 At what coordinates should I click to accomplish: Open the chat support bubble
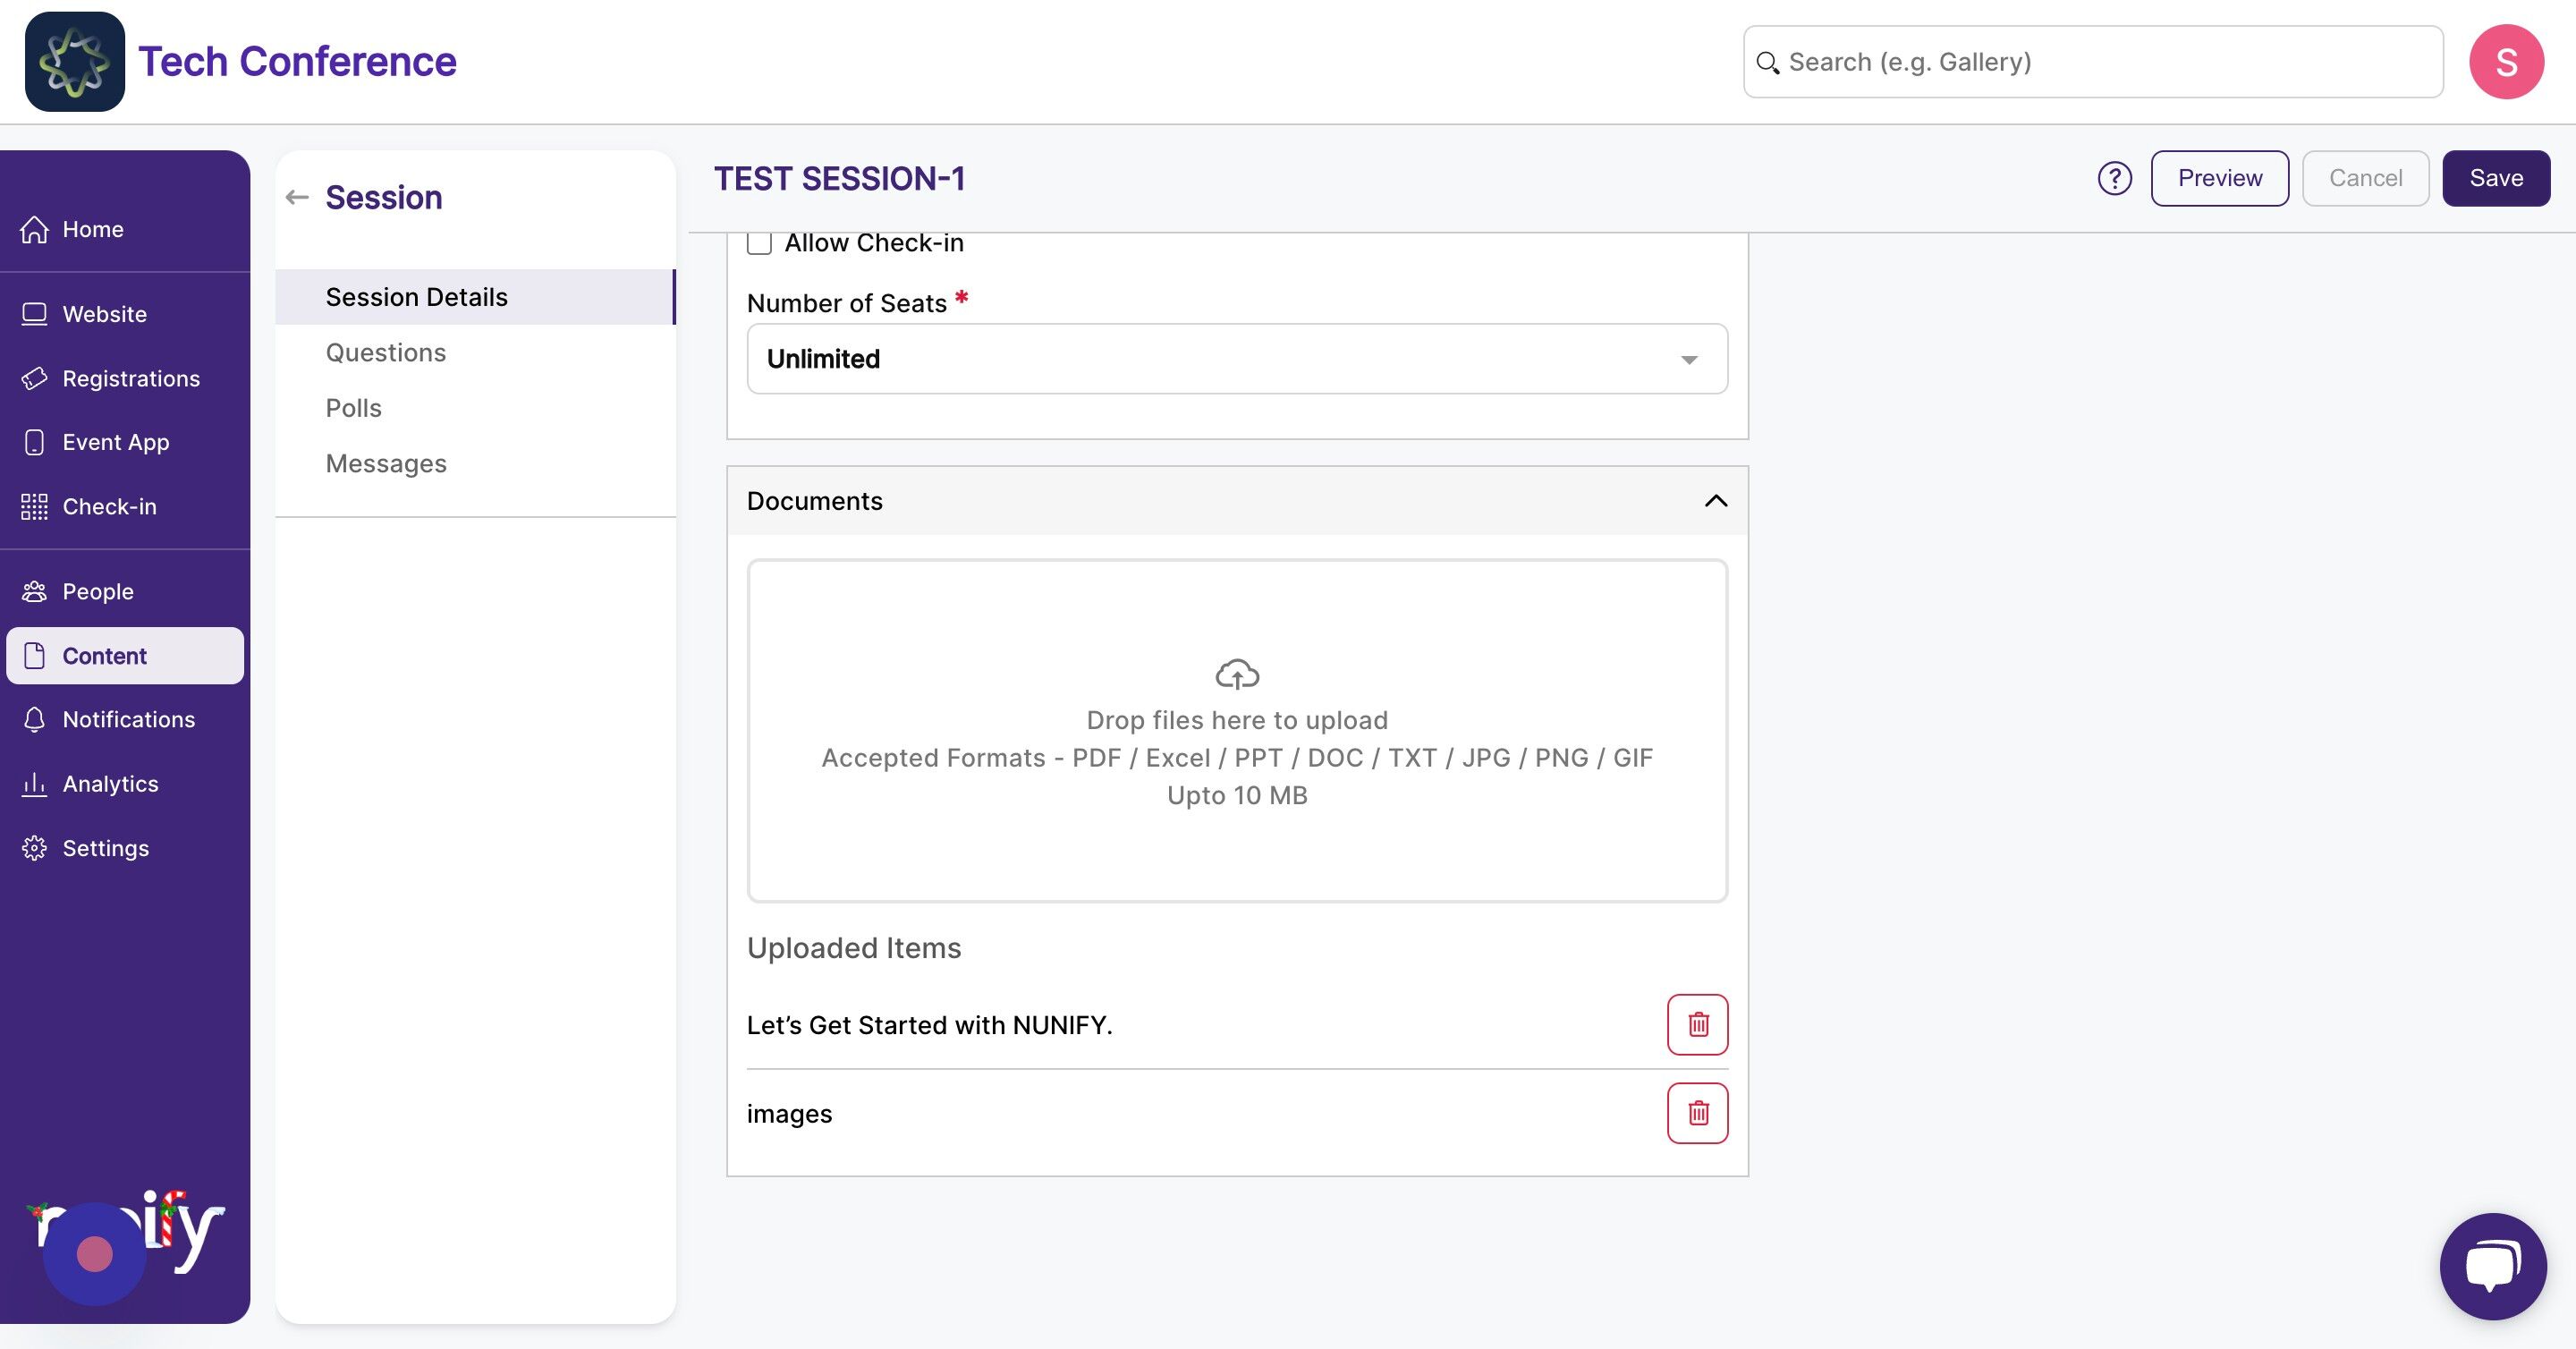2492,1266
